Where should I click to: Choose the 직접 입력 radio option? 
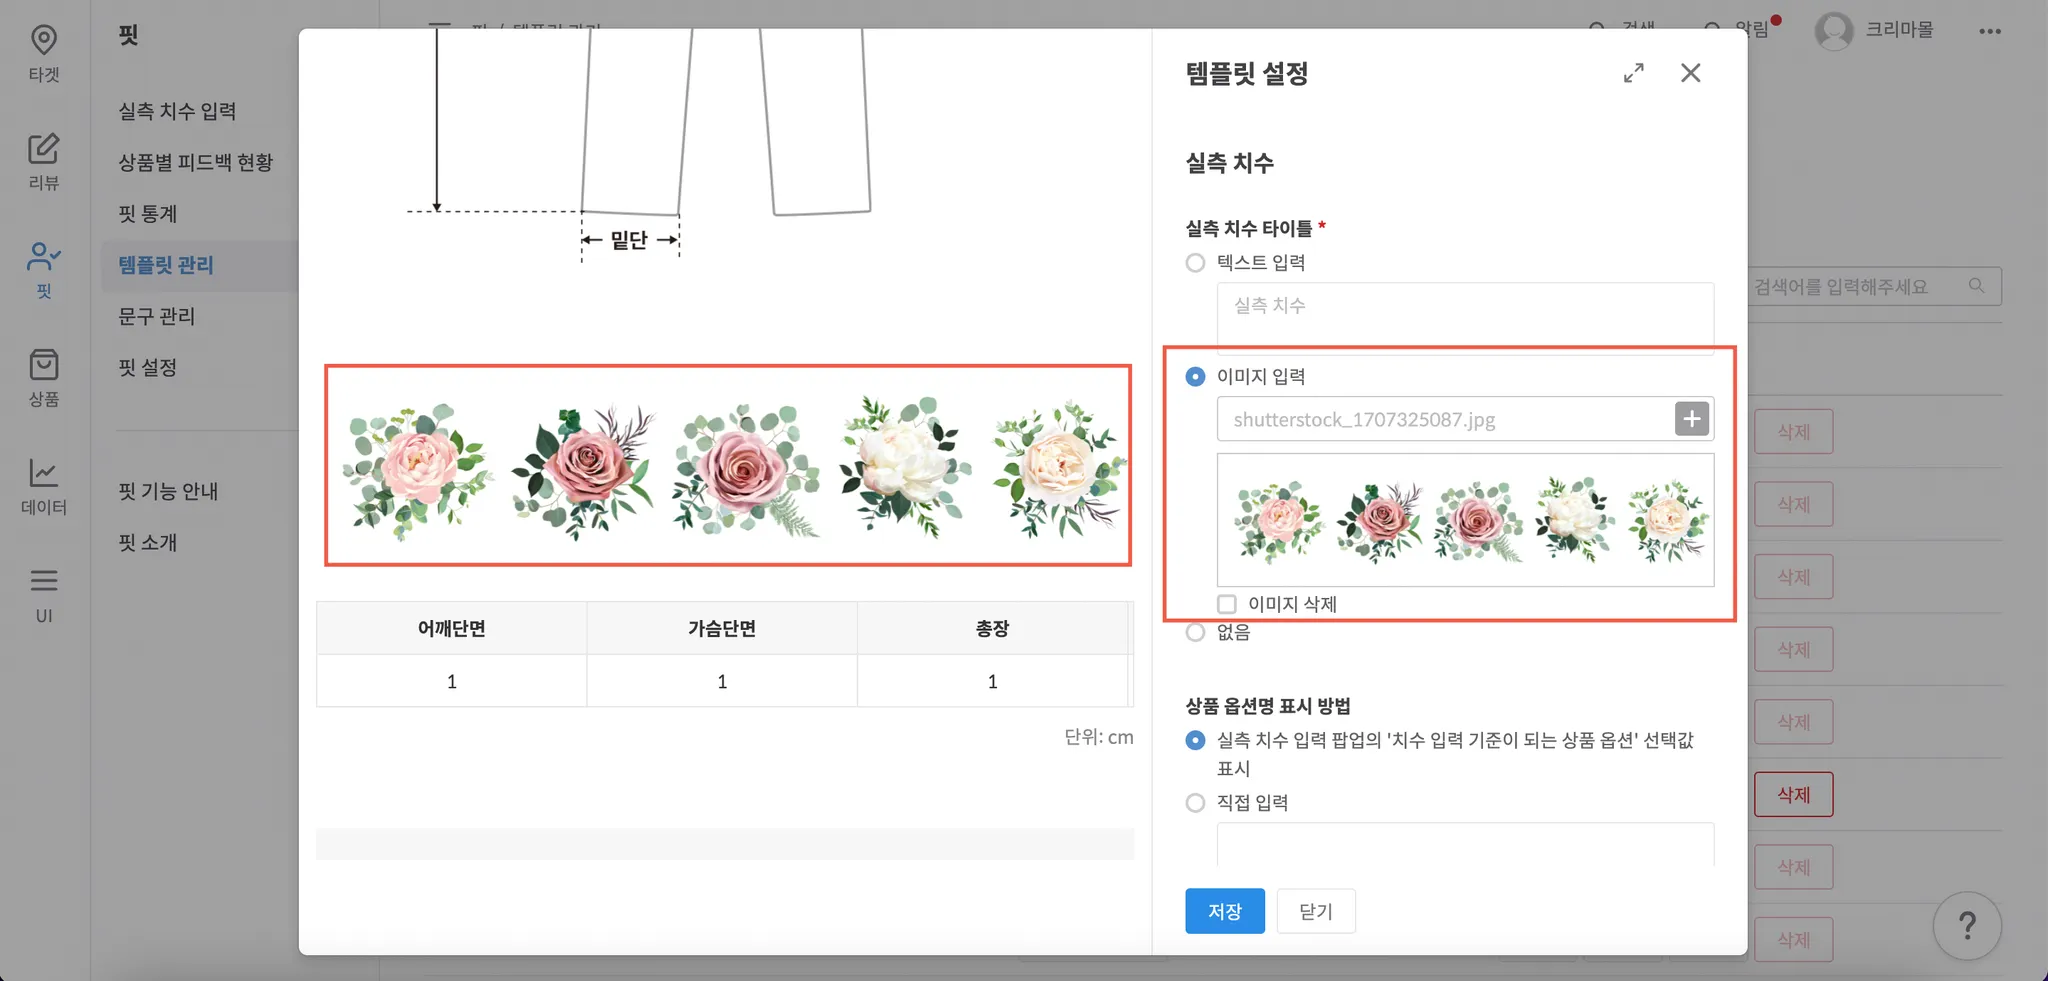[x=1195, y=803]
